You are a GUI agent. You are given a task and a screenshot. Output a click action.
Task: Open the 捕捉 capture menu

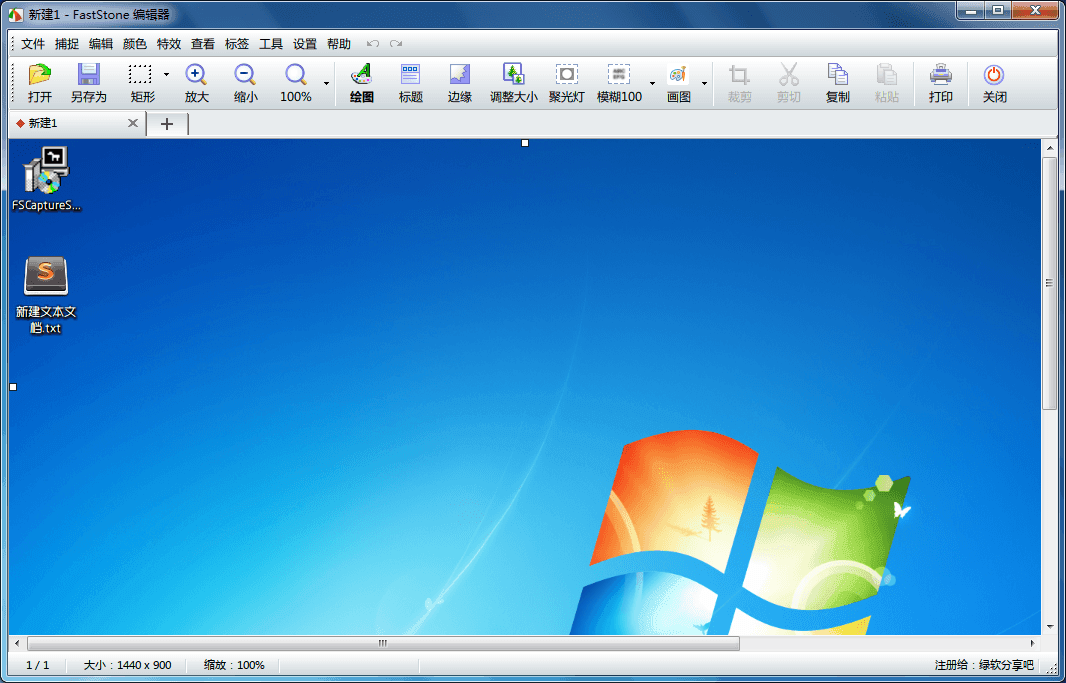[67, 44]
